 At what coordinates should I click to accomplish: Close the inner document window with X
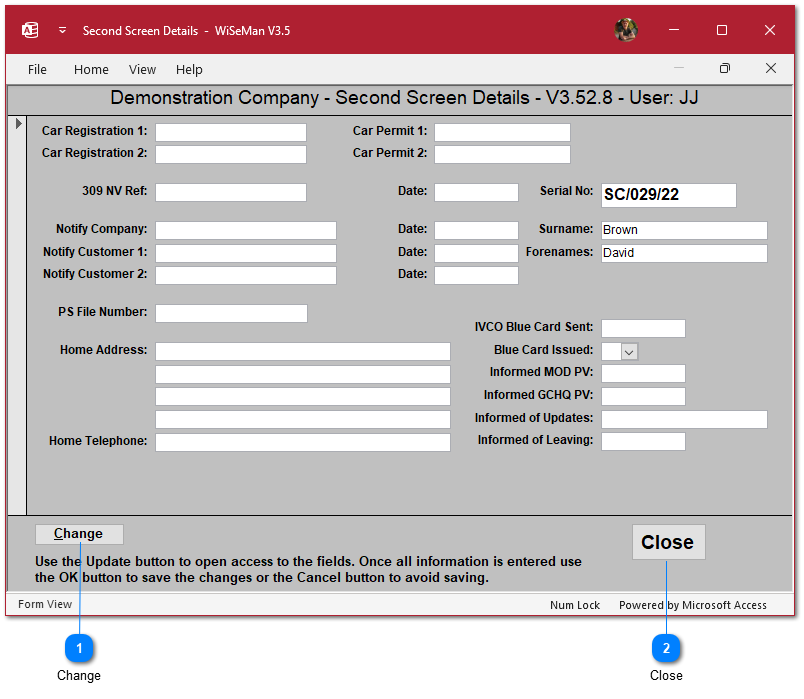771,69
